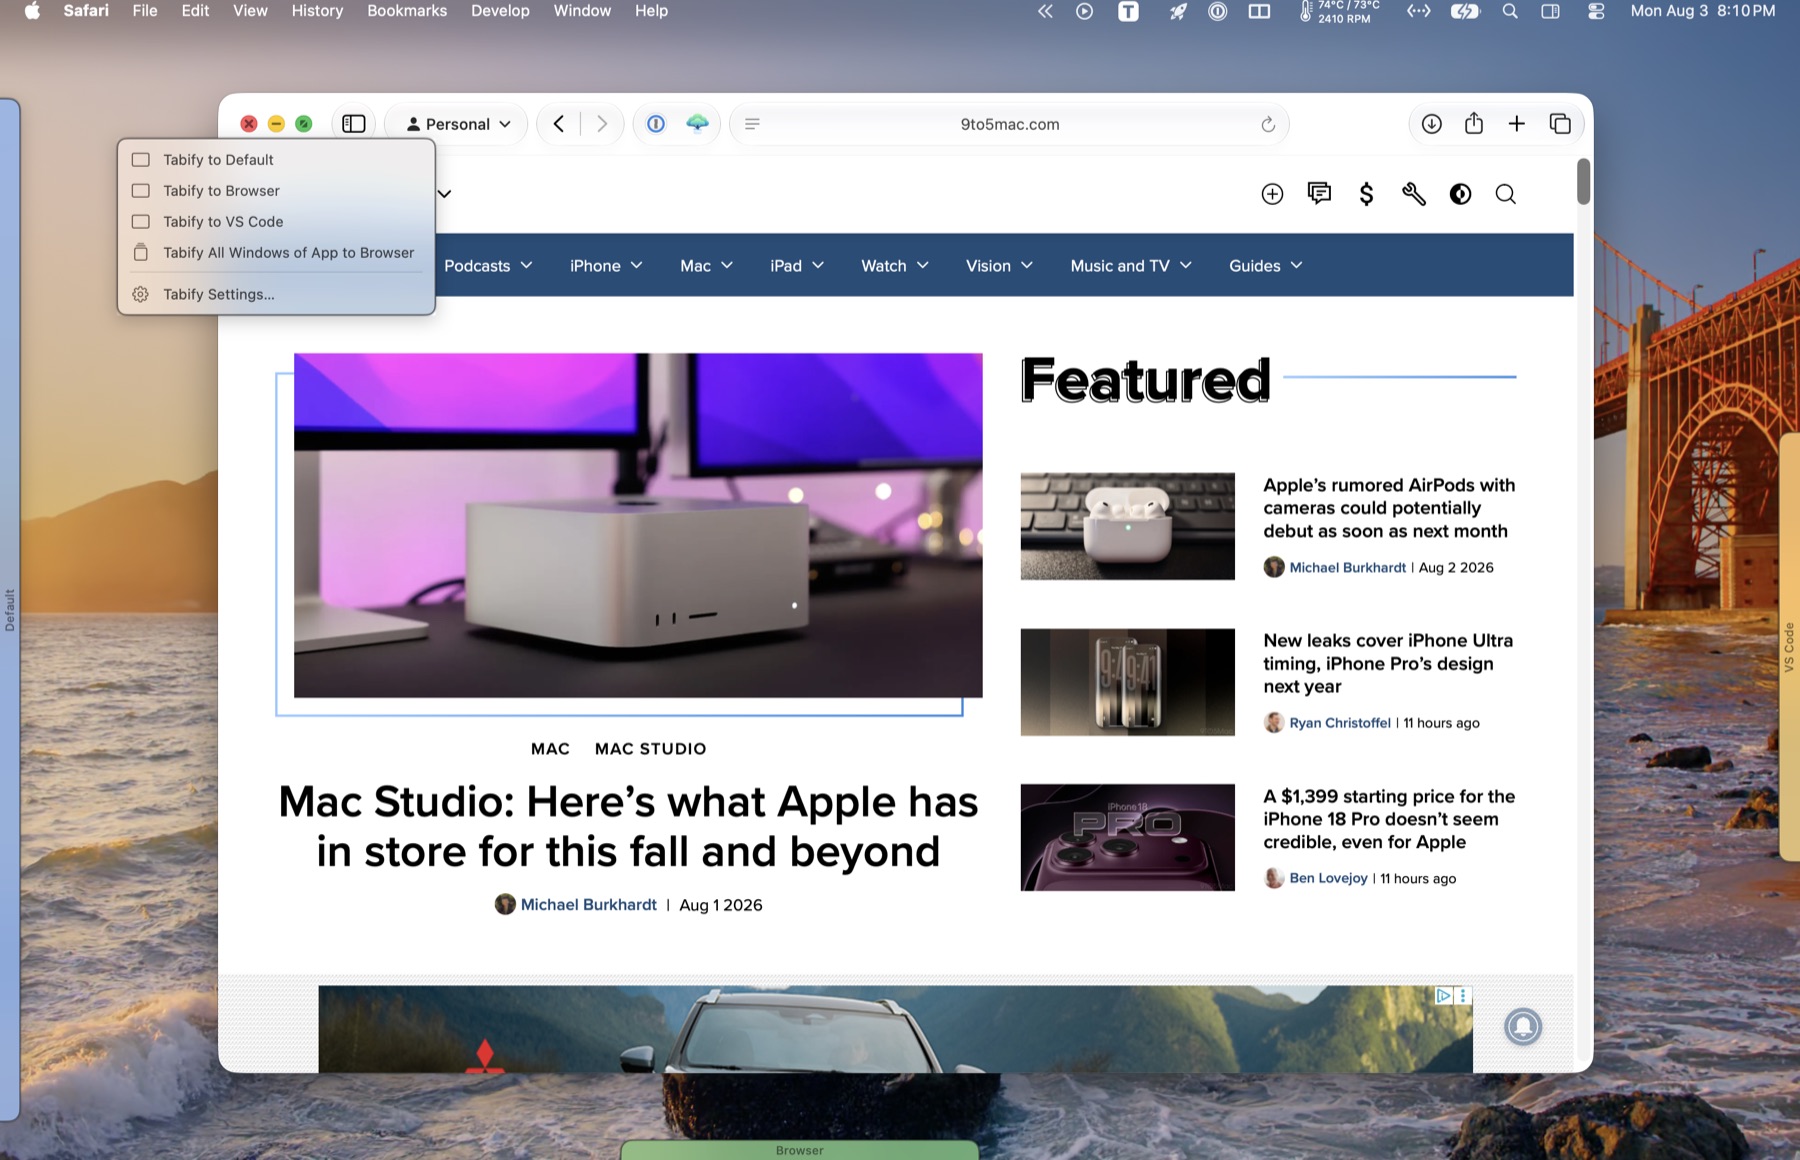Show Safari downloads
Screen dimensions: 1800x1160
click(x=1432, y=124)
